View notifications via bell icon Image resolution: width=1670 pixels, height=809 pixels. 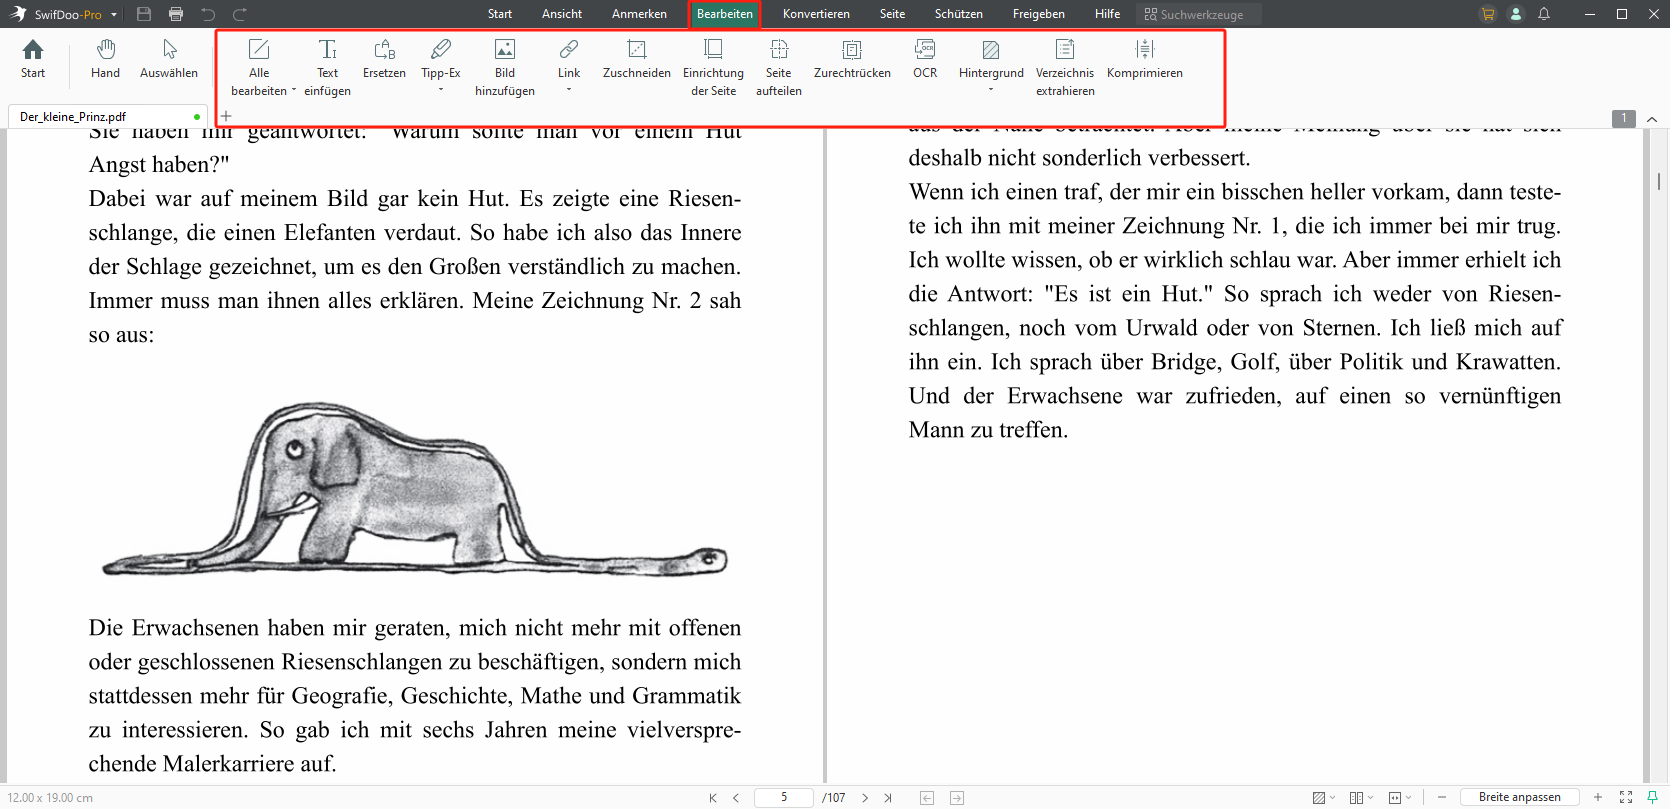click(x=1544, y=14)
